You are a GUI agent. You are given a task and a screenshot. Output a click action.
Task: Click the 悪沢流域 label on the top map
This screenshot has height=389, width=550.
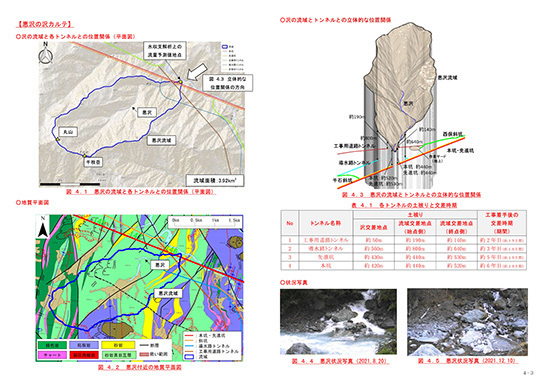coord(161,140)
